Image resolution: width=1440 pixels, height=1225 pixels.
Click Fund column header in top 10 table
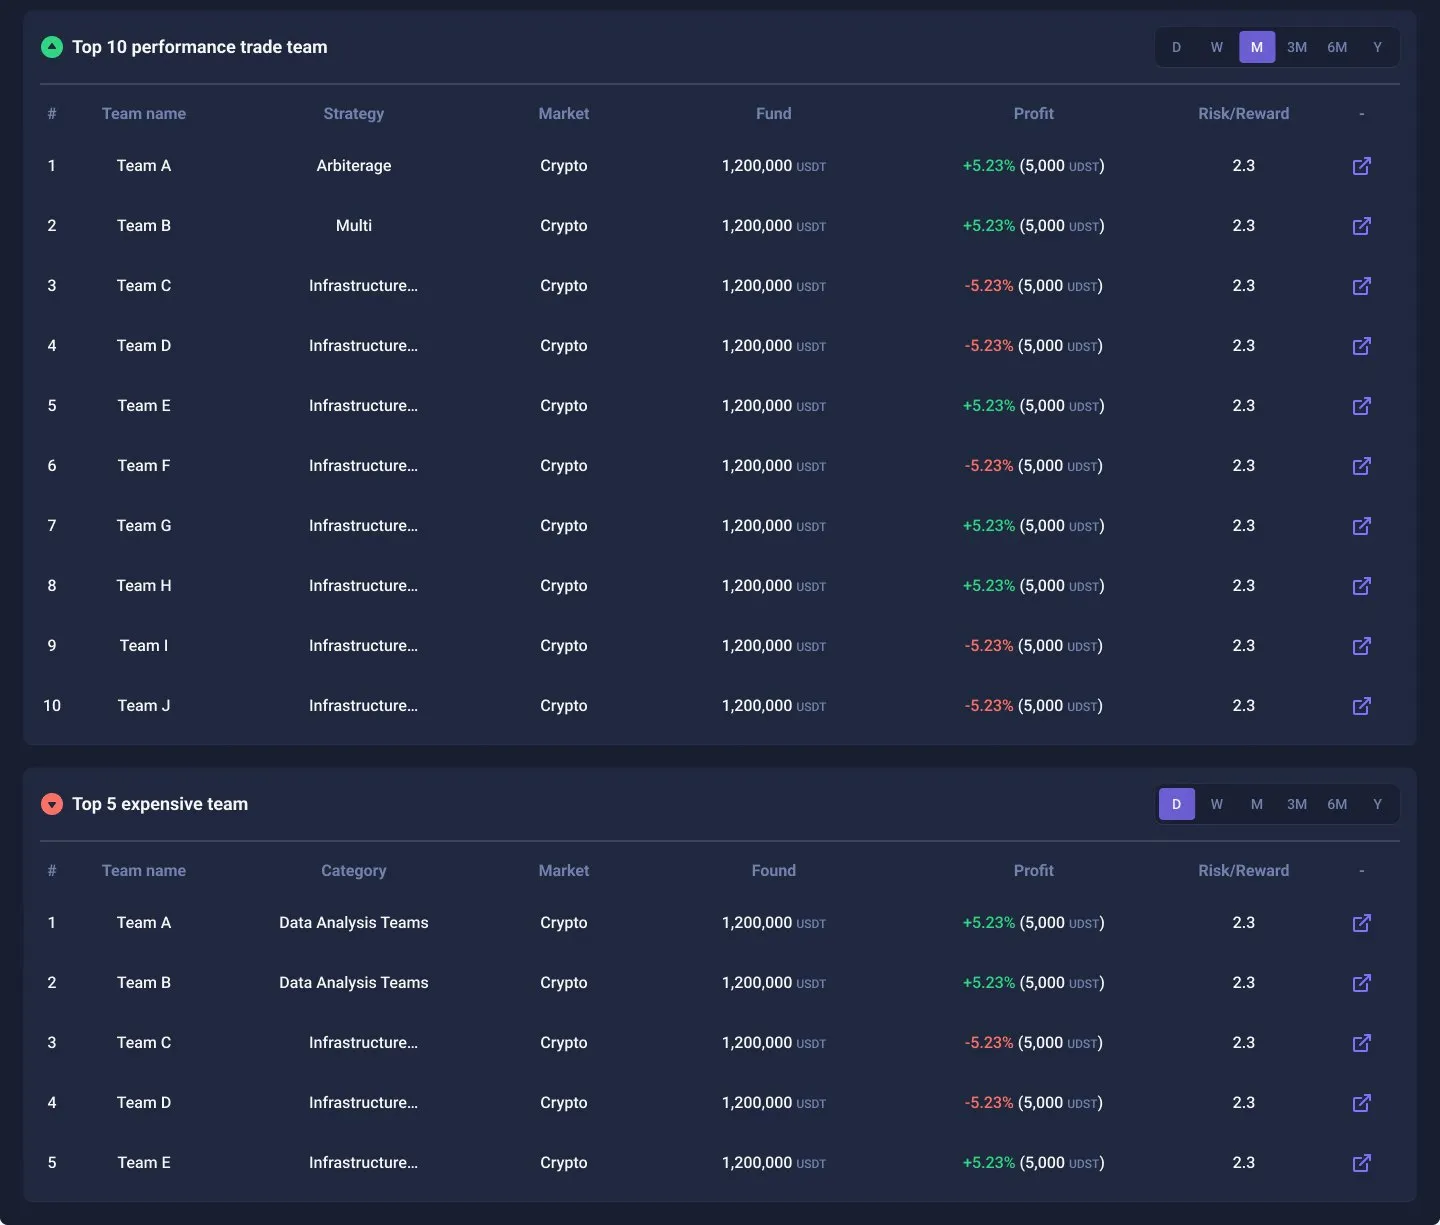[774, 114]
